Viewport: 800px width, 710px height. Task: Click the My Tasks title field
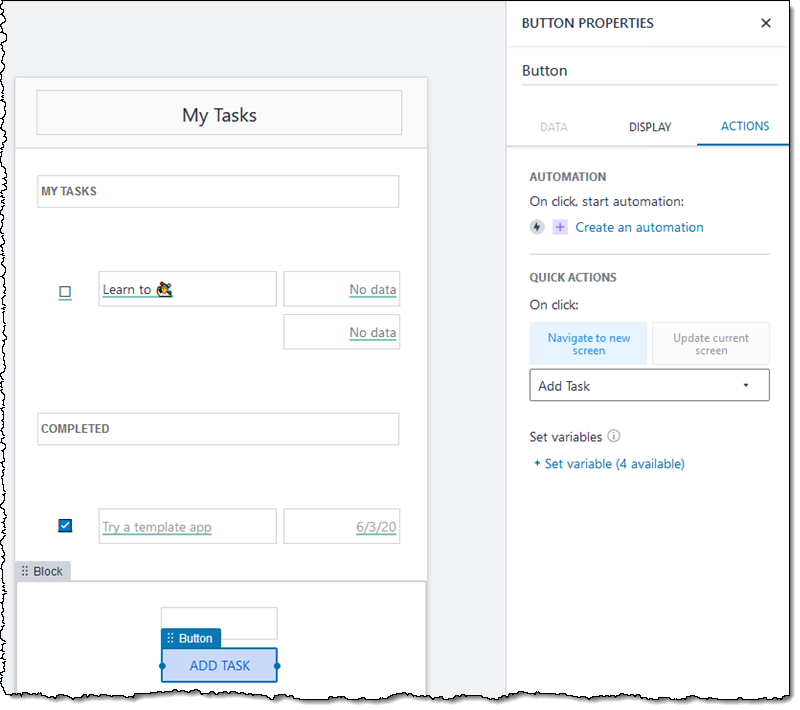[219, 114]
